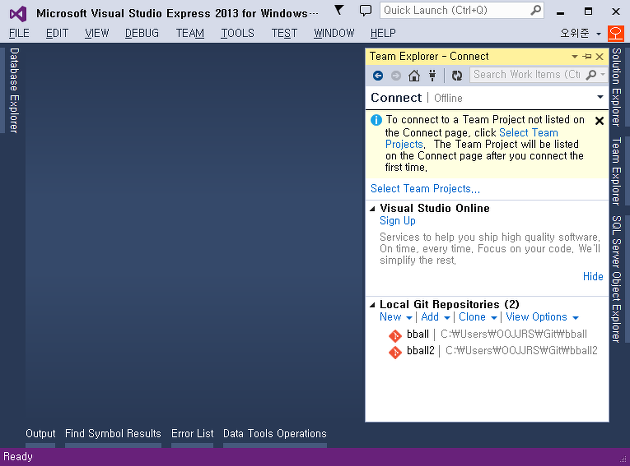Close the Team Explorer panel
This screenshot has width=630, height=466.
tap(599, 57)
